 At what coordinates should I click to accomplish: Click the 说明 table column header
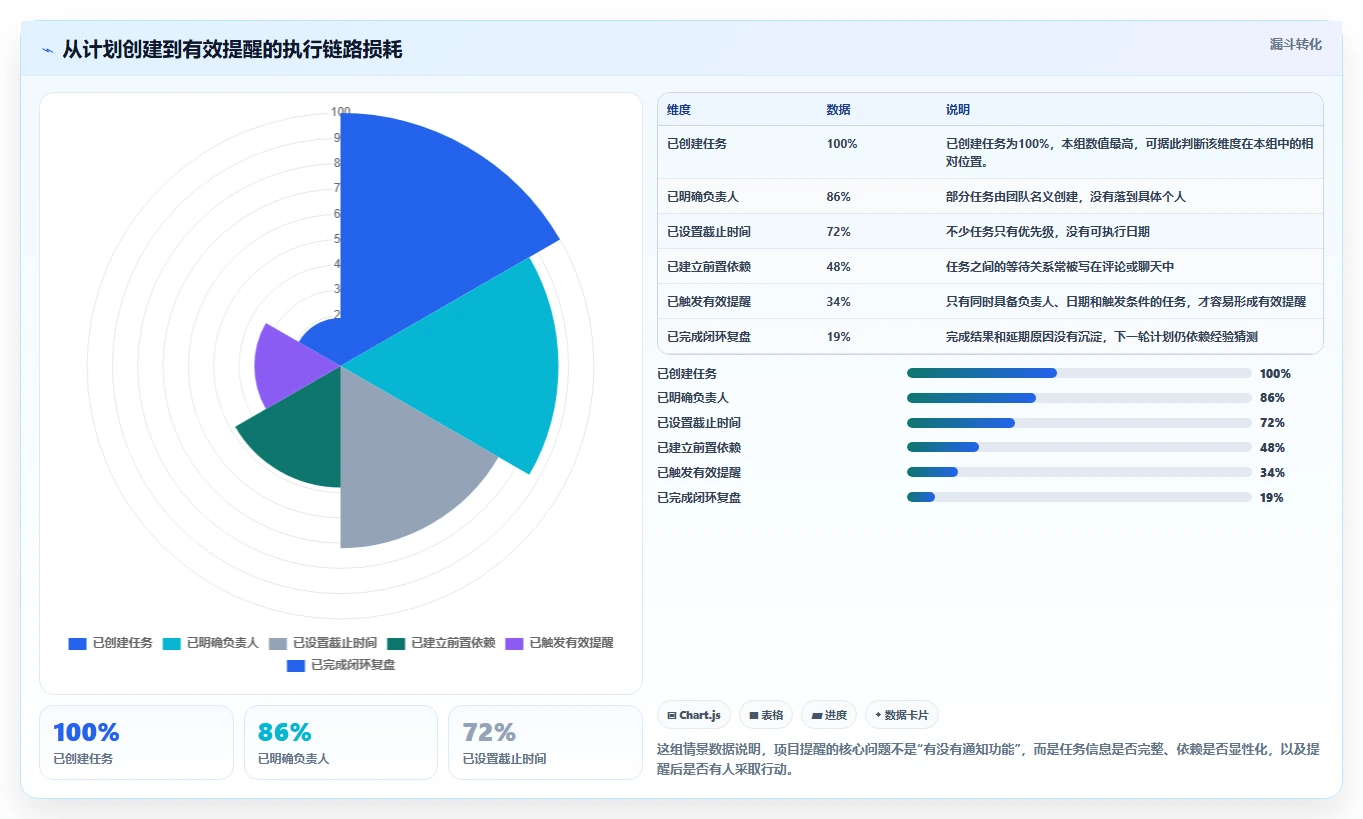pos(958,110)
